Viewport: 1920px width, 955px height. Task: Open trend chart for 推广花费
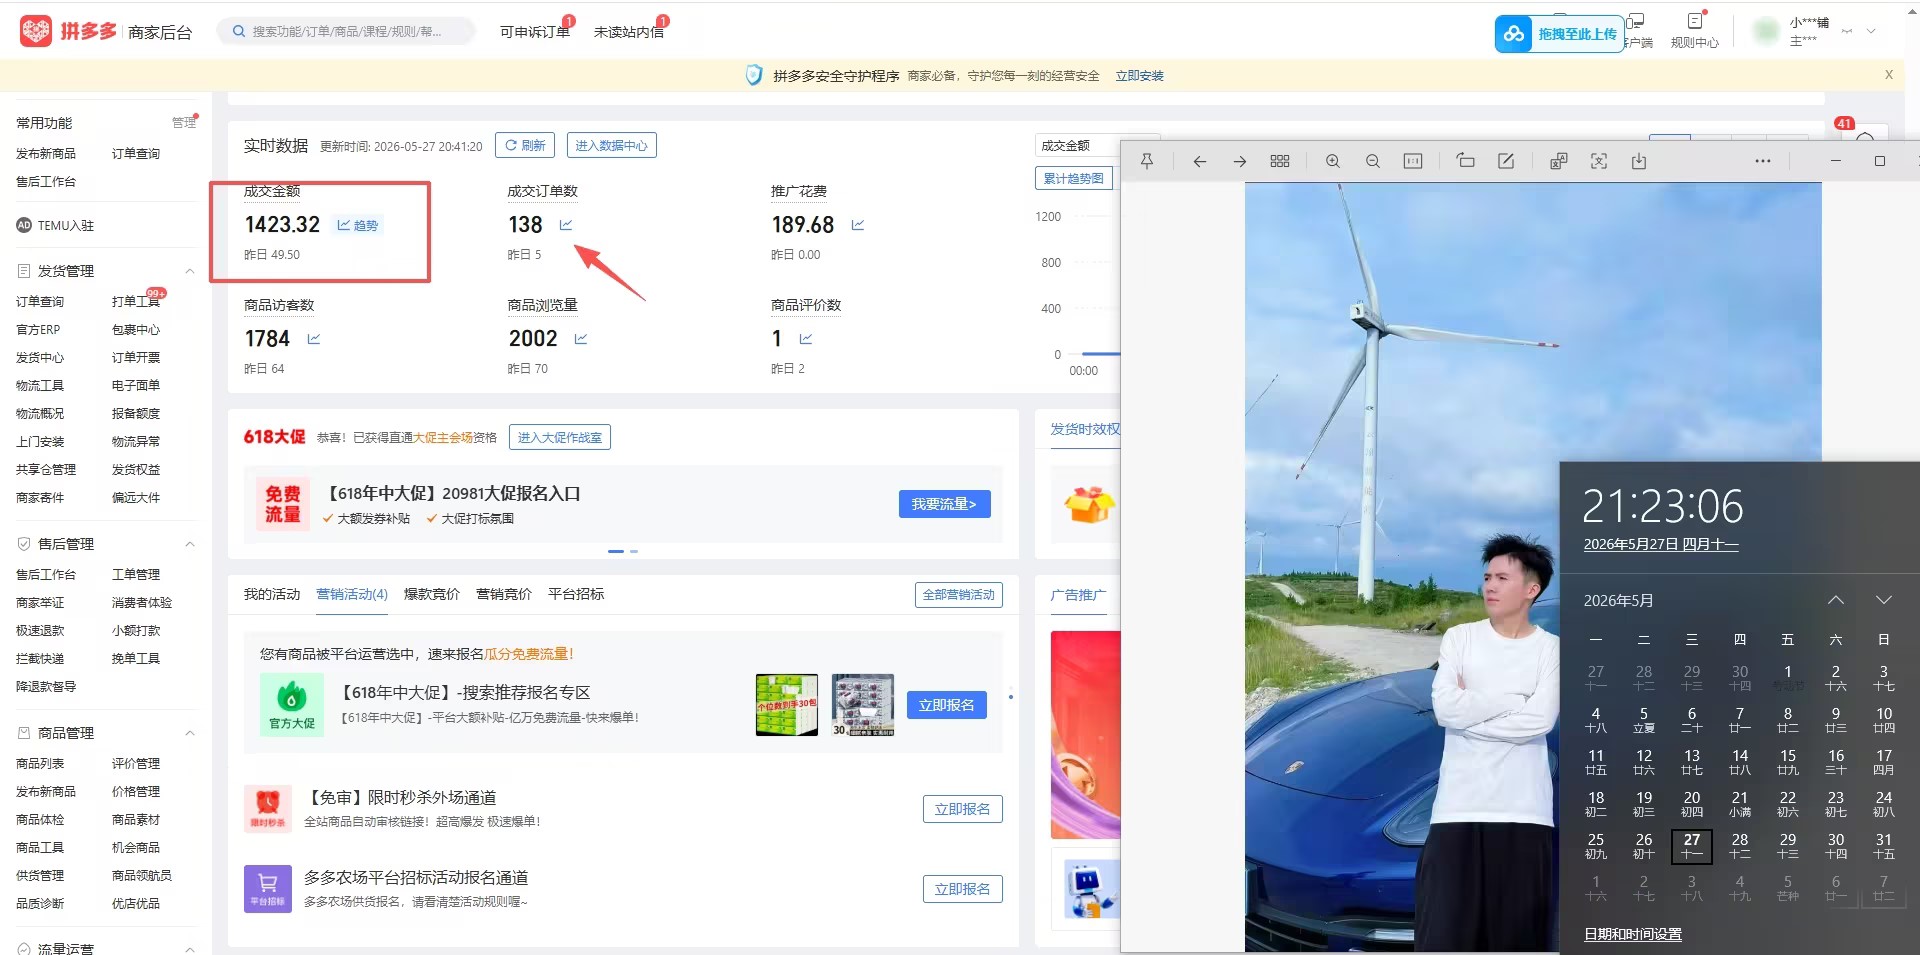pyautogui.click(x=857, y=225)
